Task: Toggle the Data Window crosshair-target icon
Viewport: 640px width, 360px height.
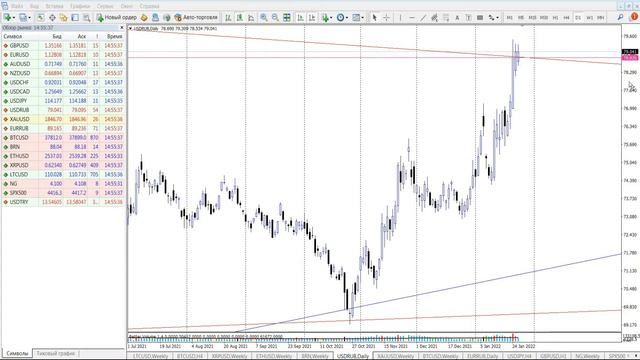Action: [x=52, y=18]
